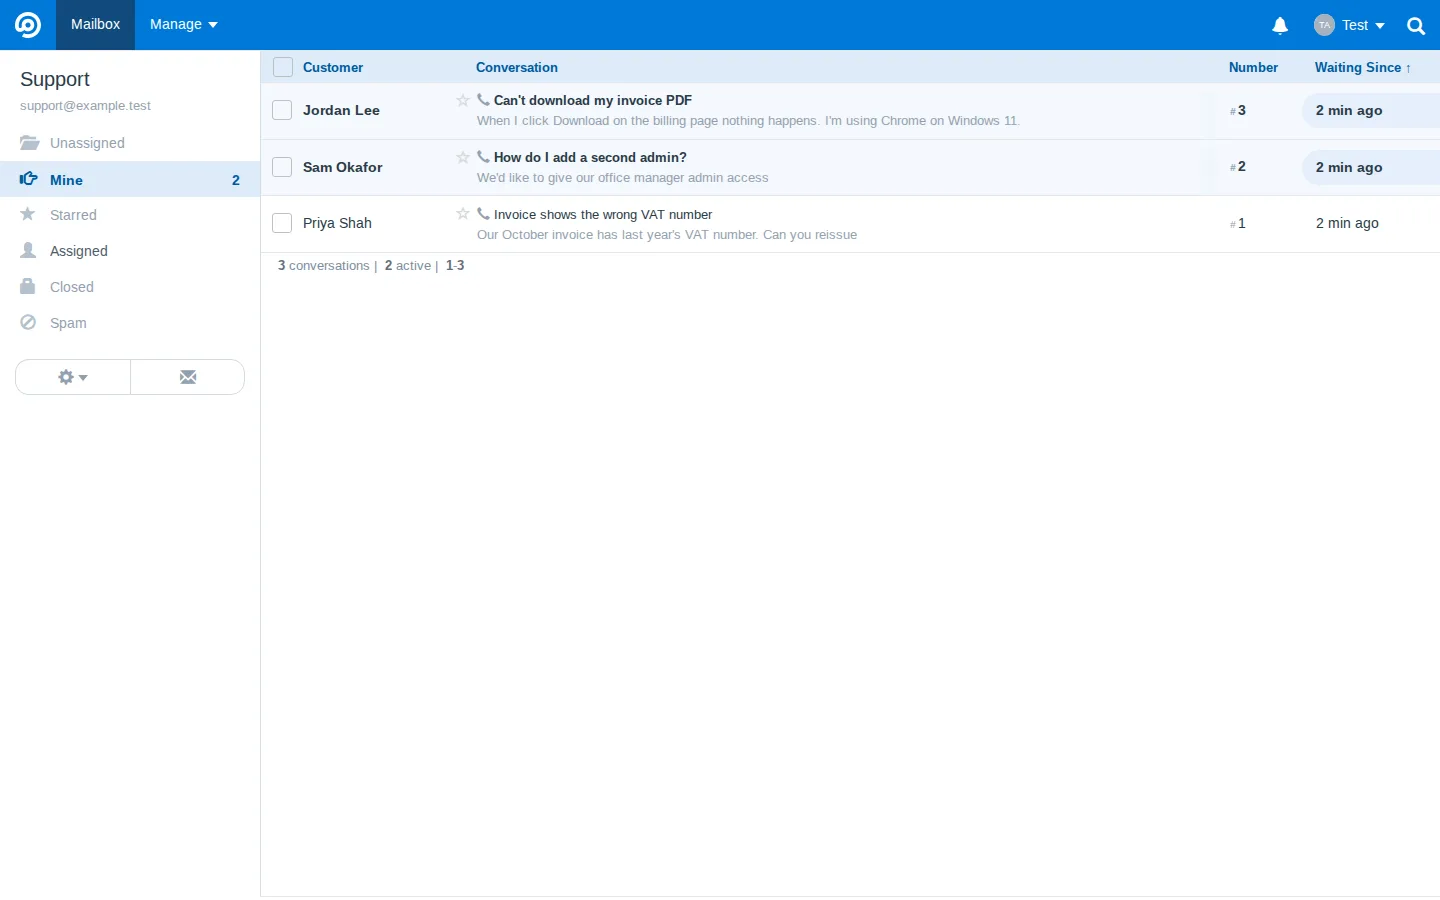The height and width of the screenshot is (900, 1440).
Task: Click the Unassigned folder icon
Action: pos(29,143)
